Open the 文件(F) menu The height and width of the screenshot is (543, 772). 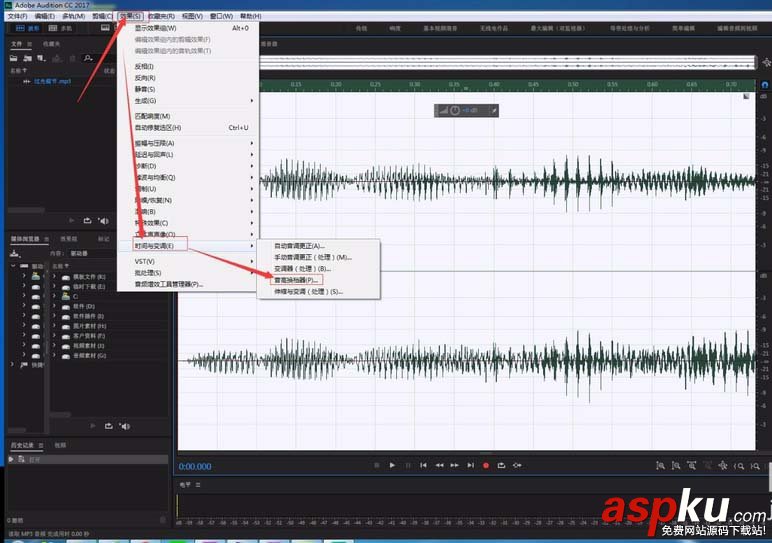(17, 16)
